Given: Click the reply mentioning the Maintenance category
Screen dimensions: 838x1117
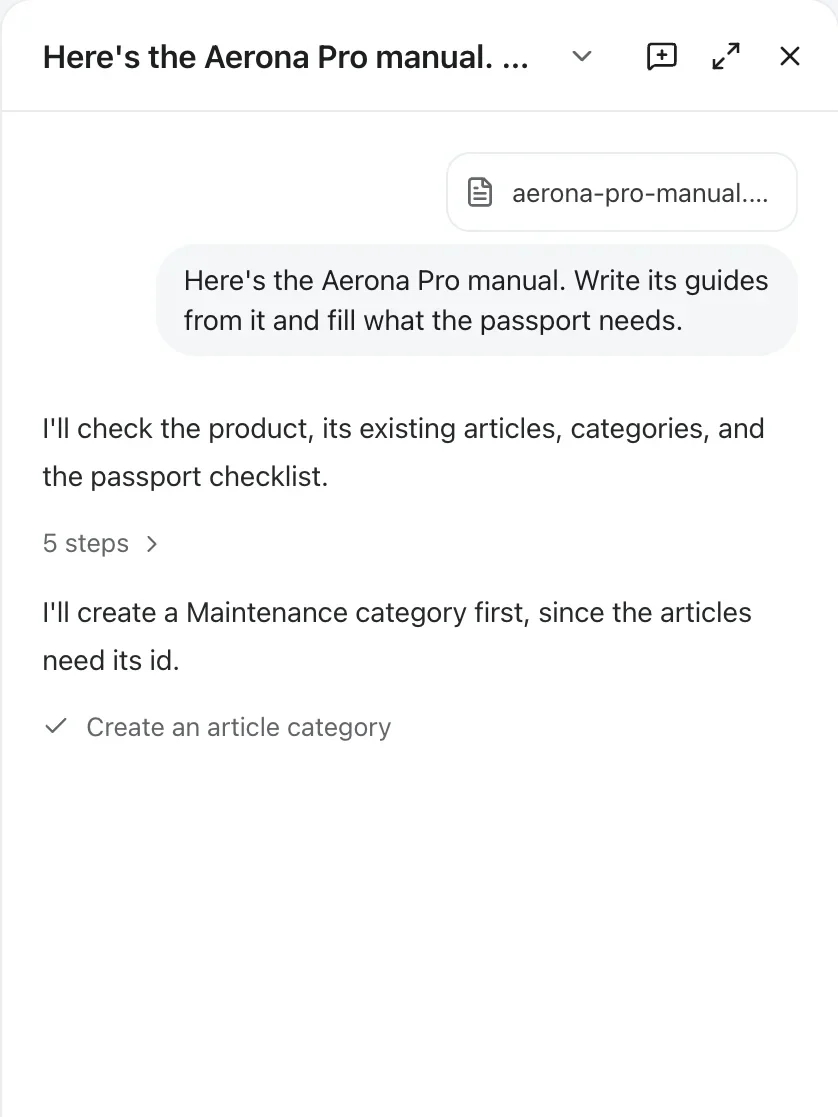Looking at the screenshot, I should click(397, 636).
